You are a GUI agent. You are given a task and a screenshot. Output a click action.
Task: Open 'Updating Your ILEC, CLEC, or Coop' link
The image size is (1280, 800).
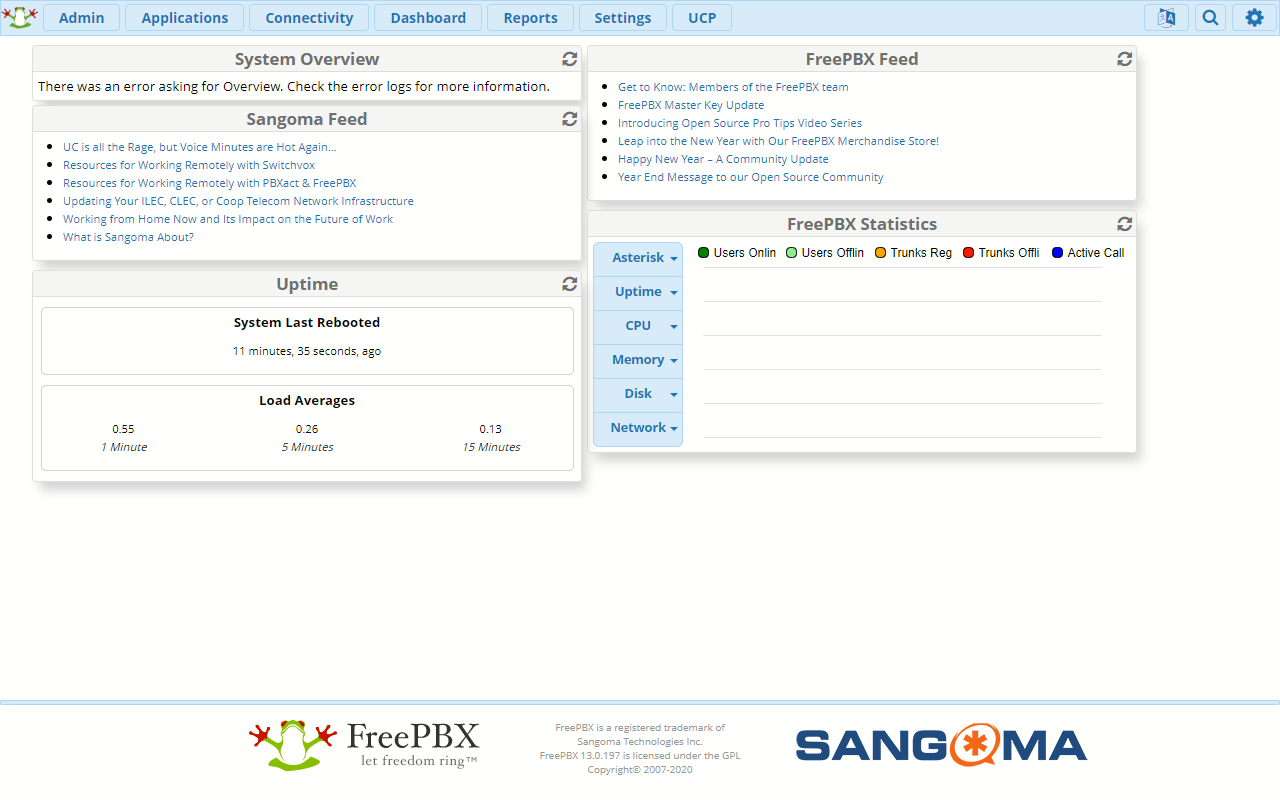[x=238, y=201]
